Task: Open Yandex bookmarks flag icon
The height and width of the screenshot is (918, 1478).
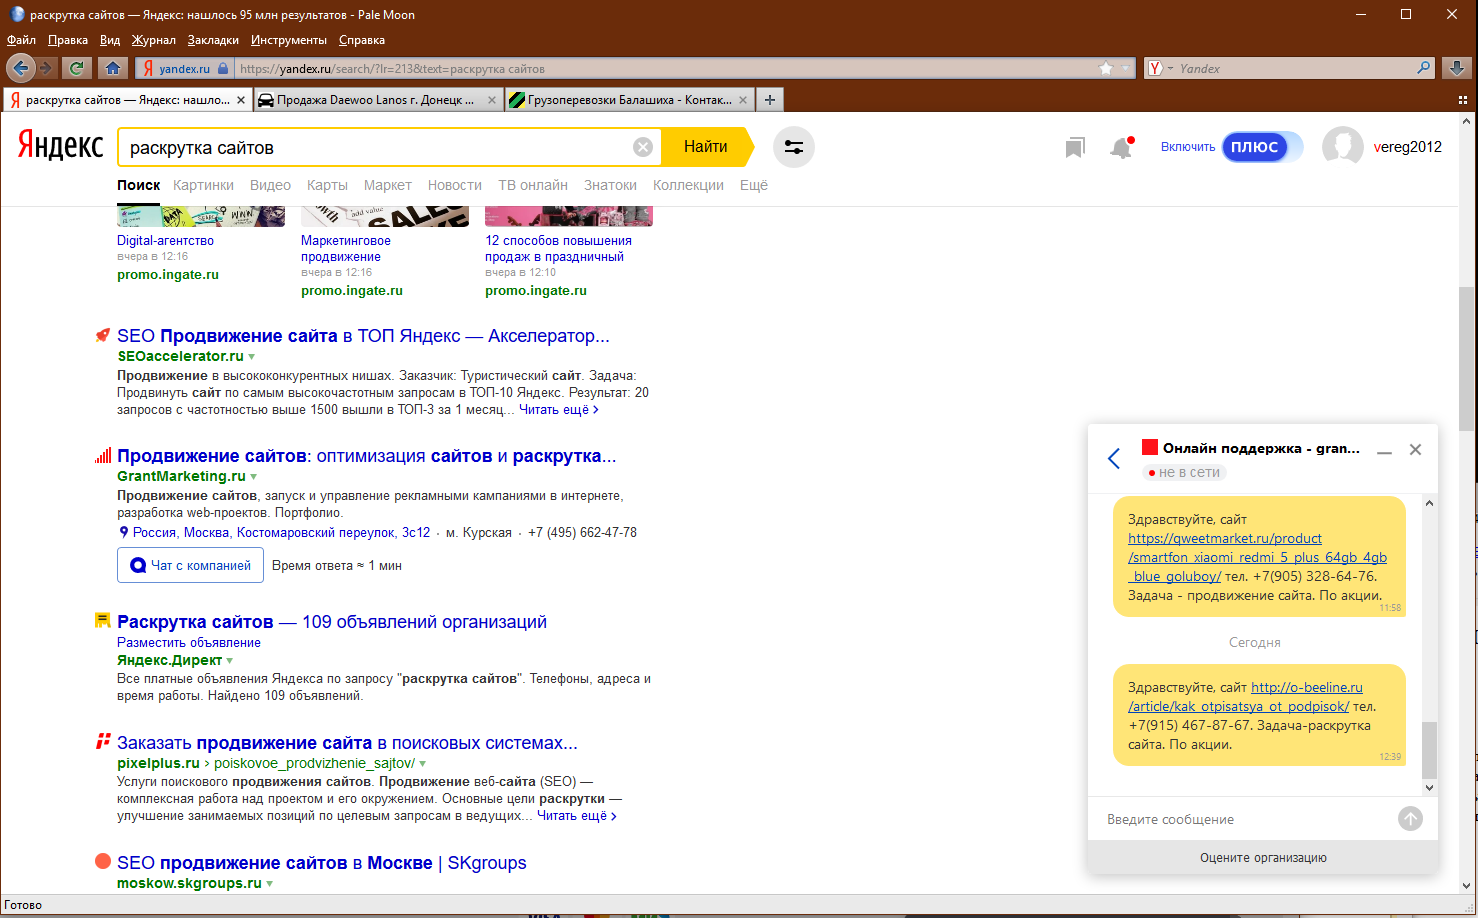Action: pos(1075,148)
